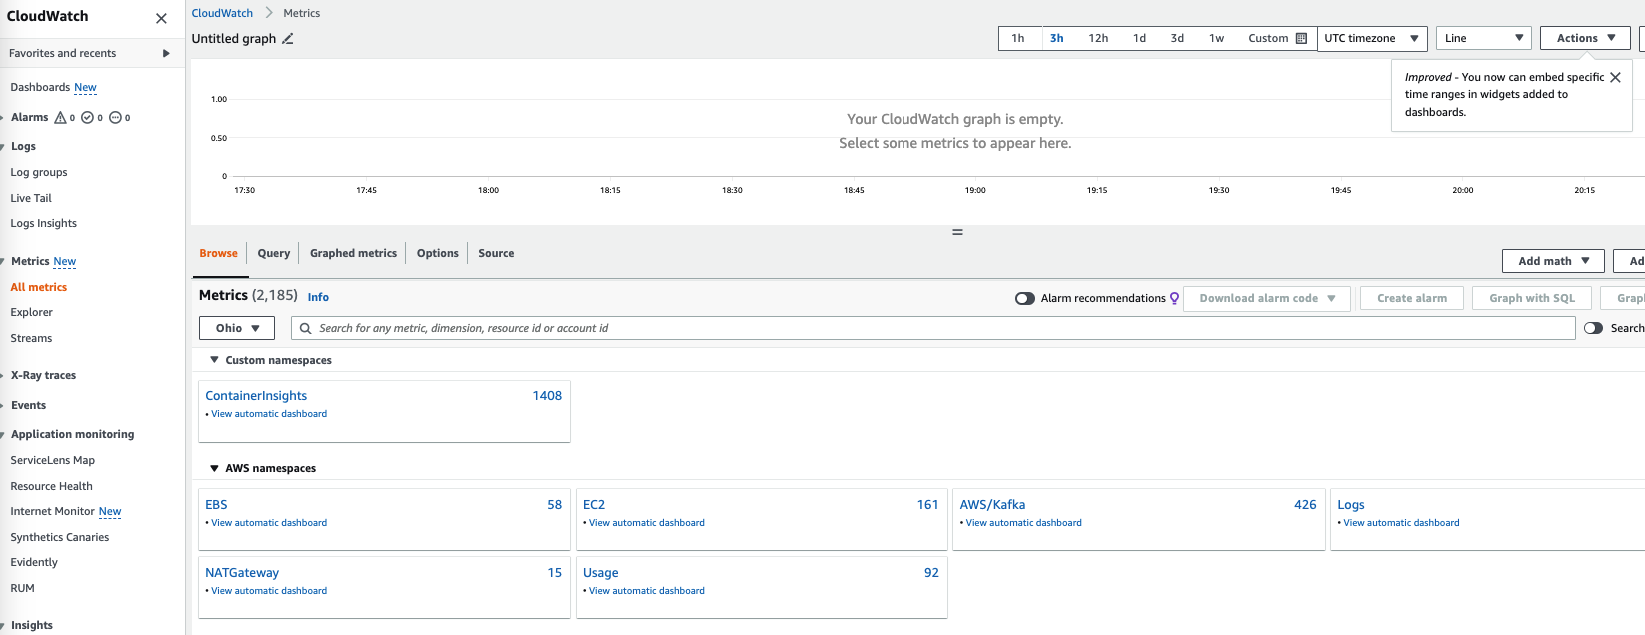
Task: Select the 1w time range
Action: (x=1216, y=38)
